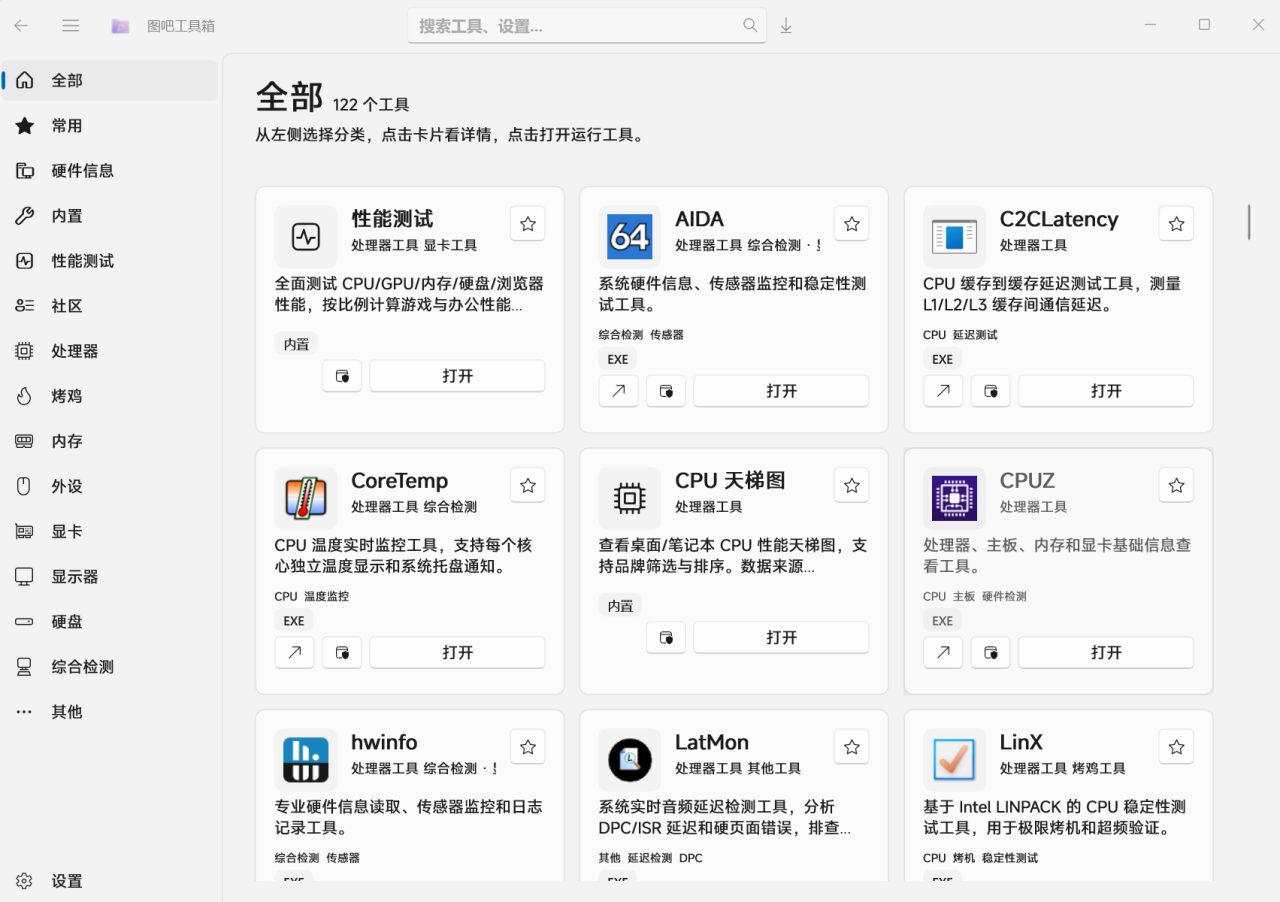
Task: Favorite AIDA with the star
Action: (x=852, y=224)
